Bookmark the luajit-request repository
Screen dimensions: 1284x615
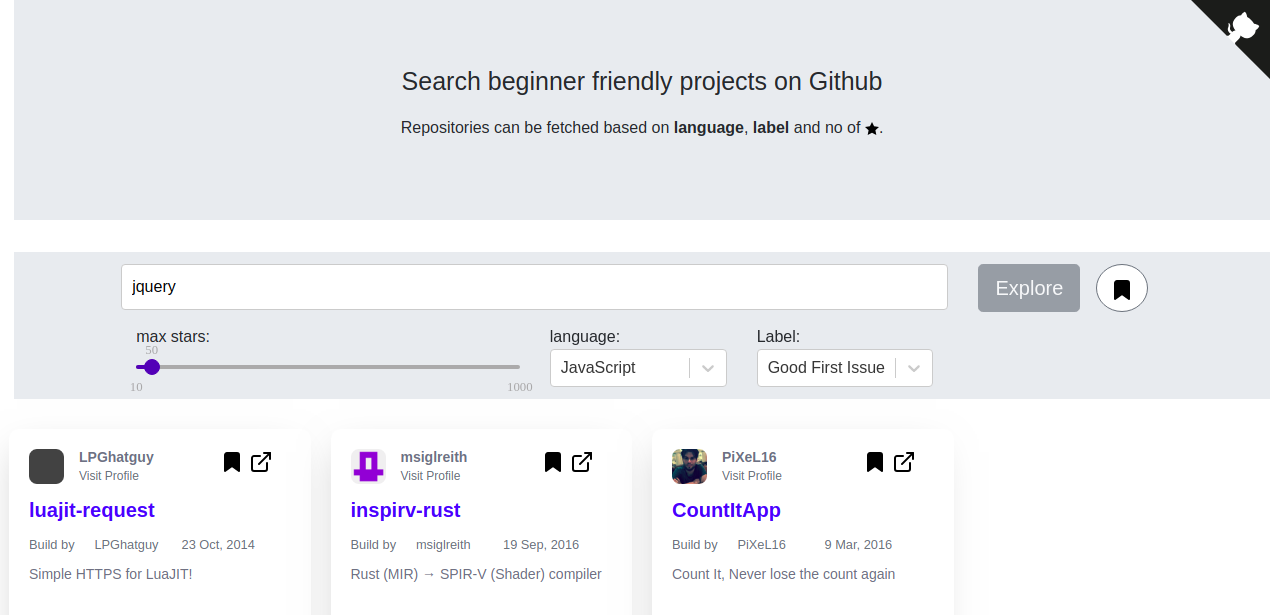tap(231, 462)
